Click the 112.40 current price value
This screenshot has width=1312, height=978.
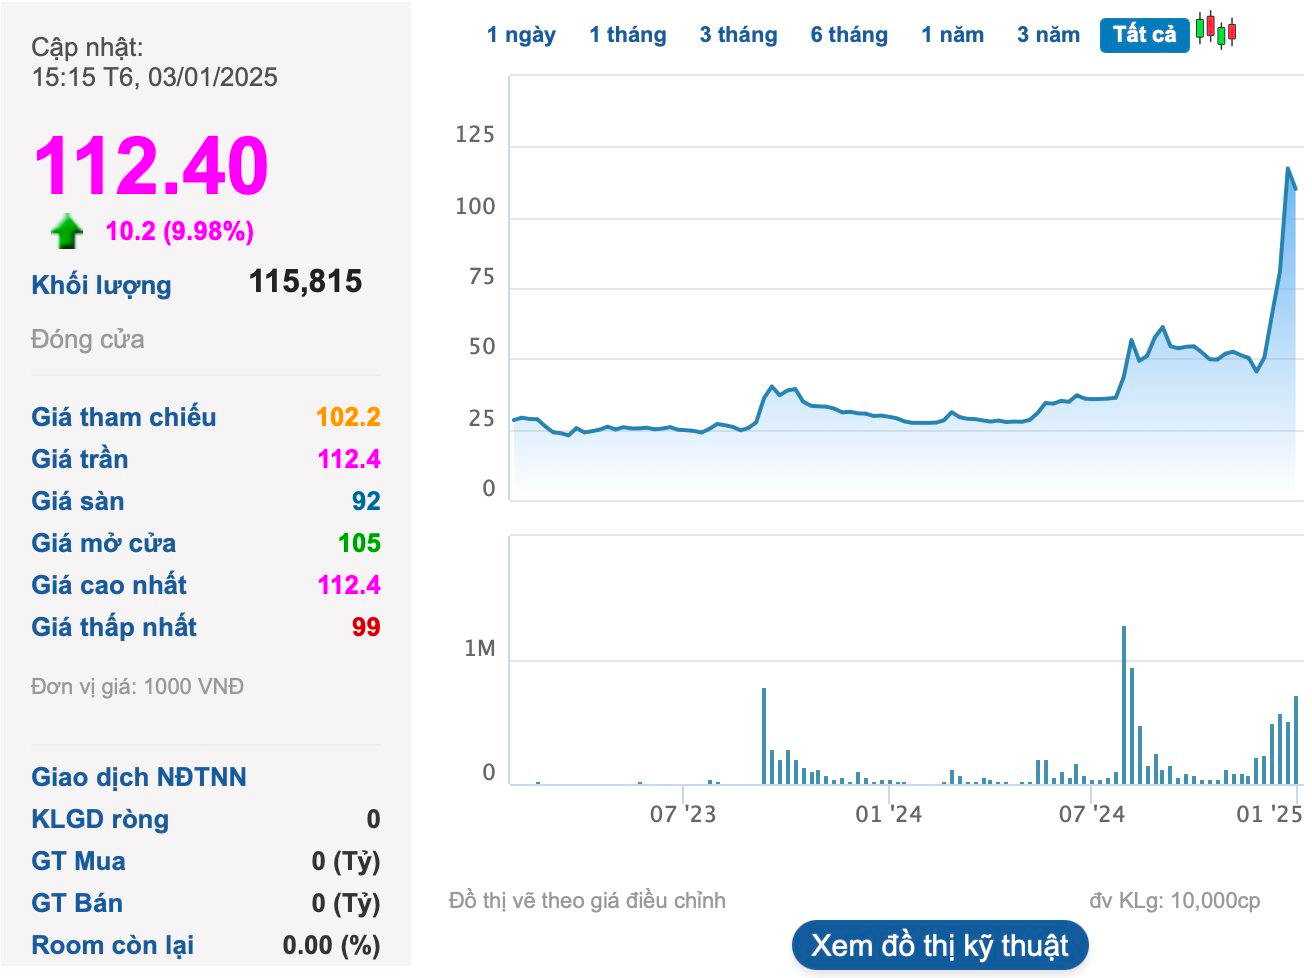(x=151, y=166)
